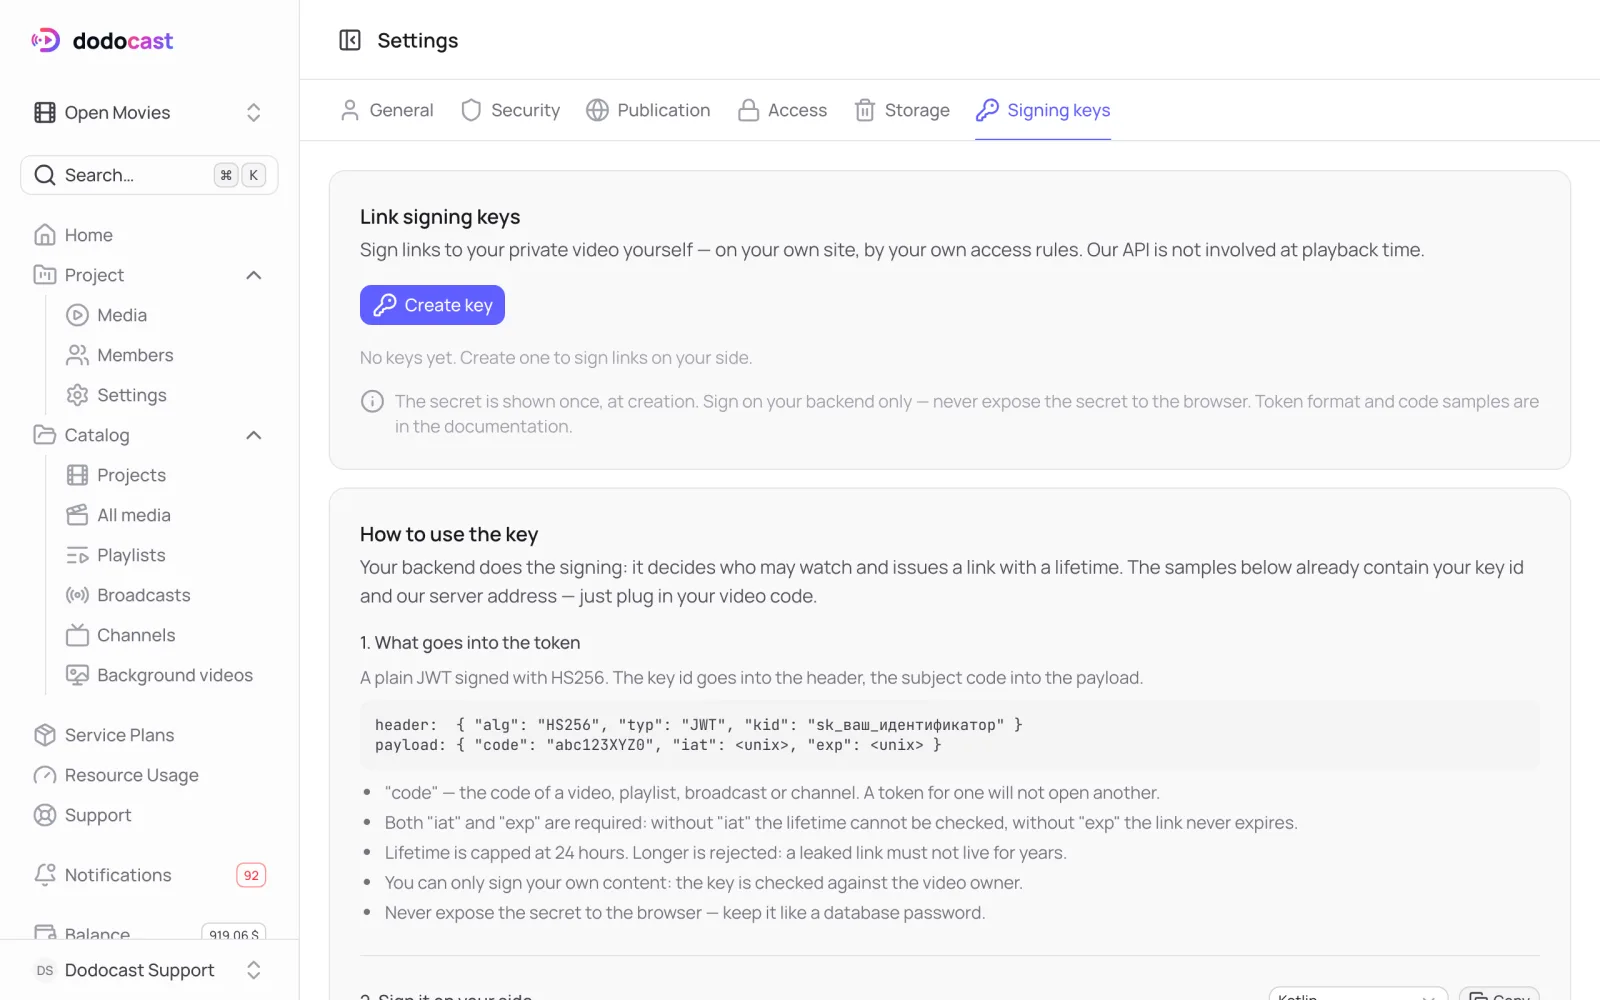This screenshot has width=1600, height=1000.
Task: Switch to the Security tab
Action: pos(510,110)
